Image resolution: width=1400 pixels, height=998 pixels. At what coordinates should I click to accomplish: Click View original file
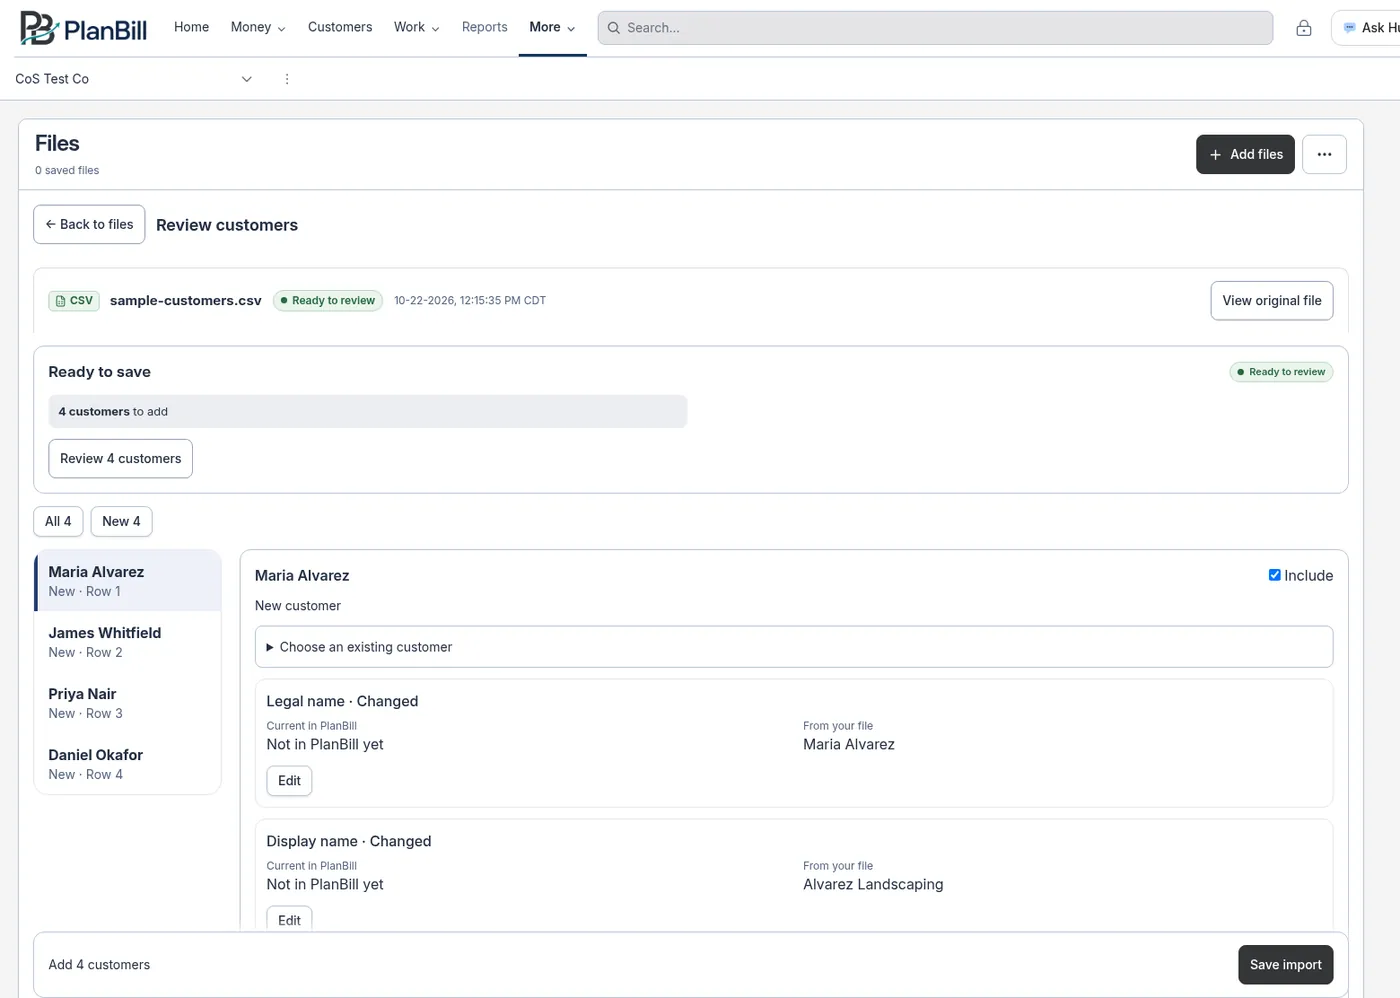coord(1272,301)
